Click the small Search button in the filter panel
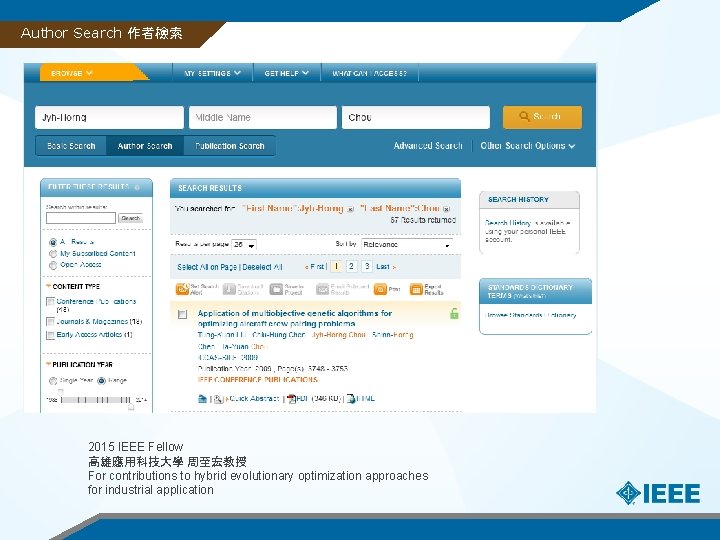Screen dimensions: 720x540 pos(131,218)
